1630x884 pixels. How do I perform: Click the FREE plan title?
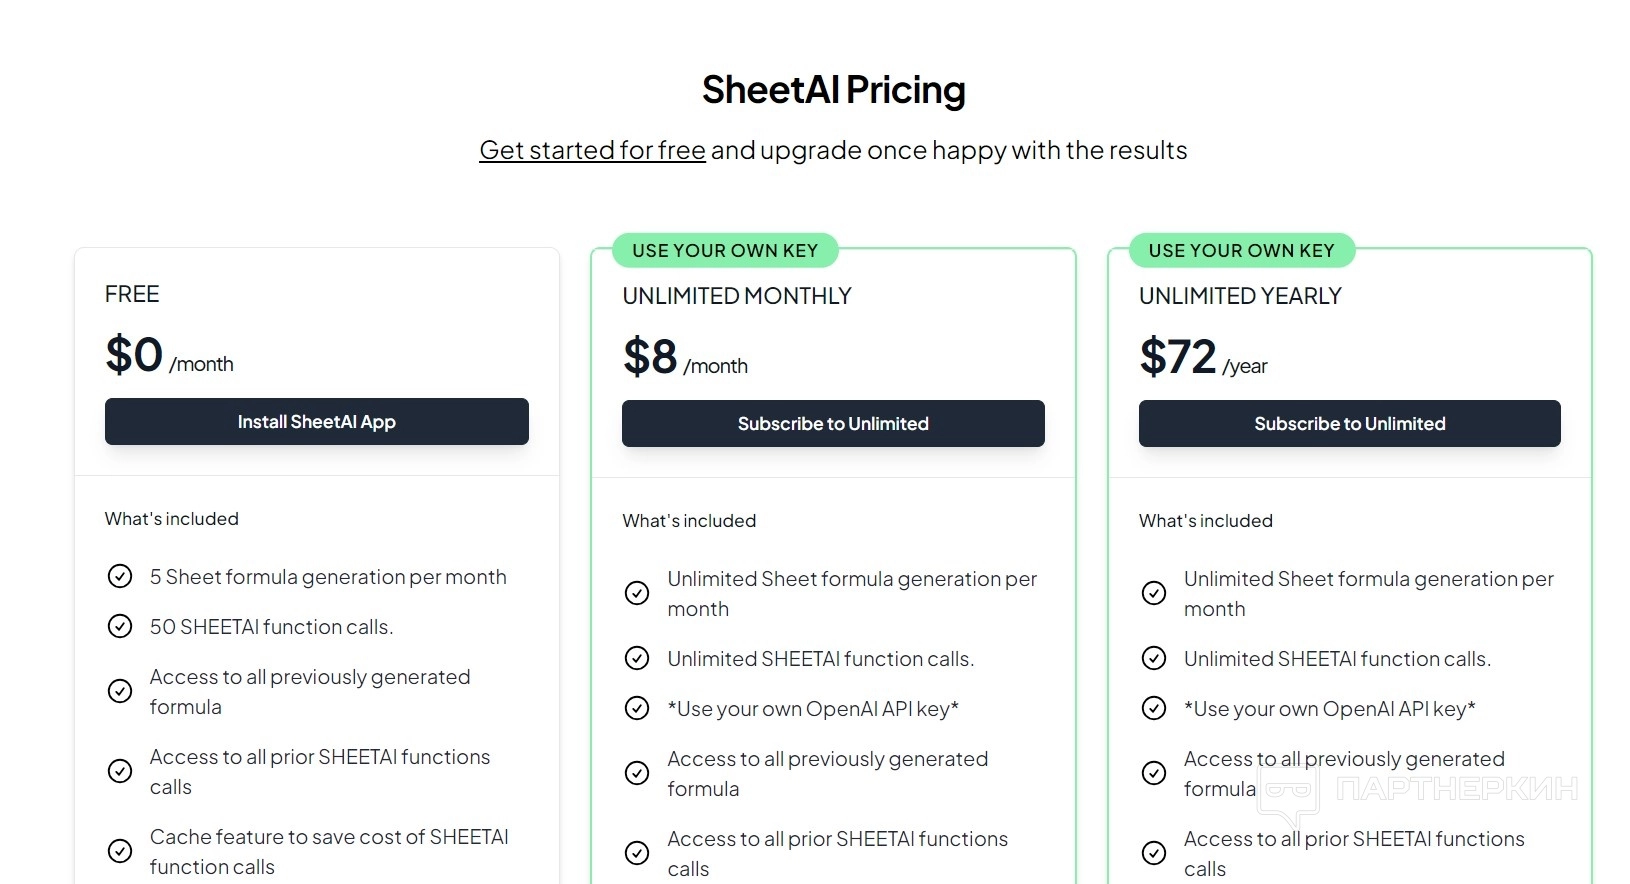pos(132,294)
